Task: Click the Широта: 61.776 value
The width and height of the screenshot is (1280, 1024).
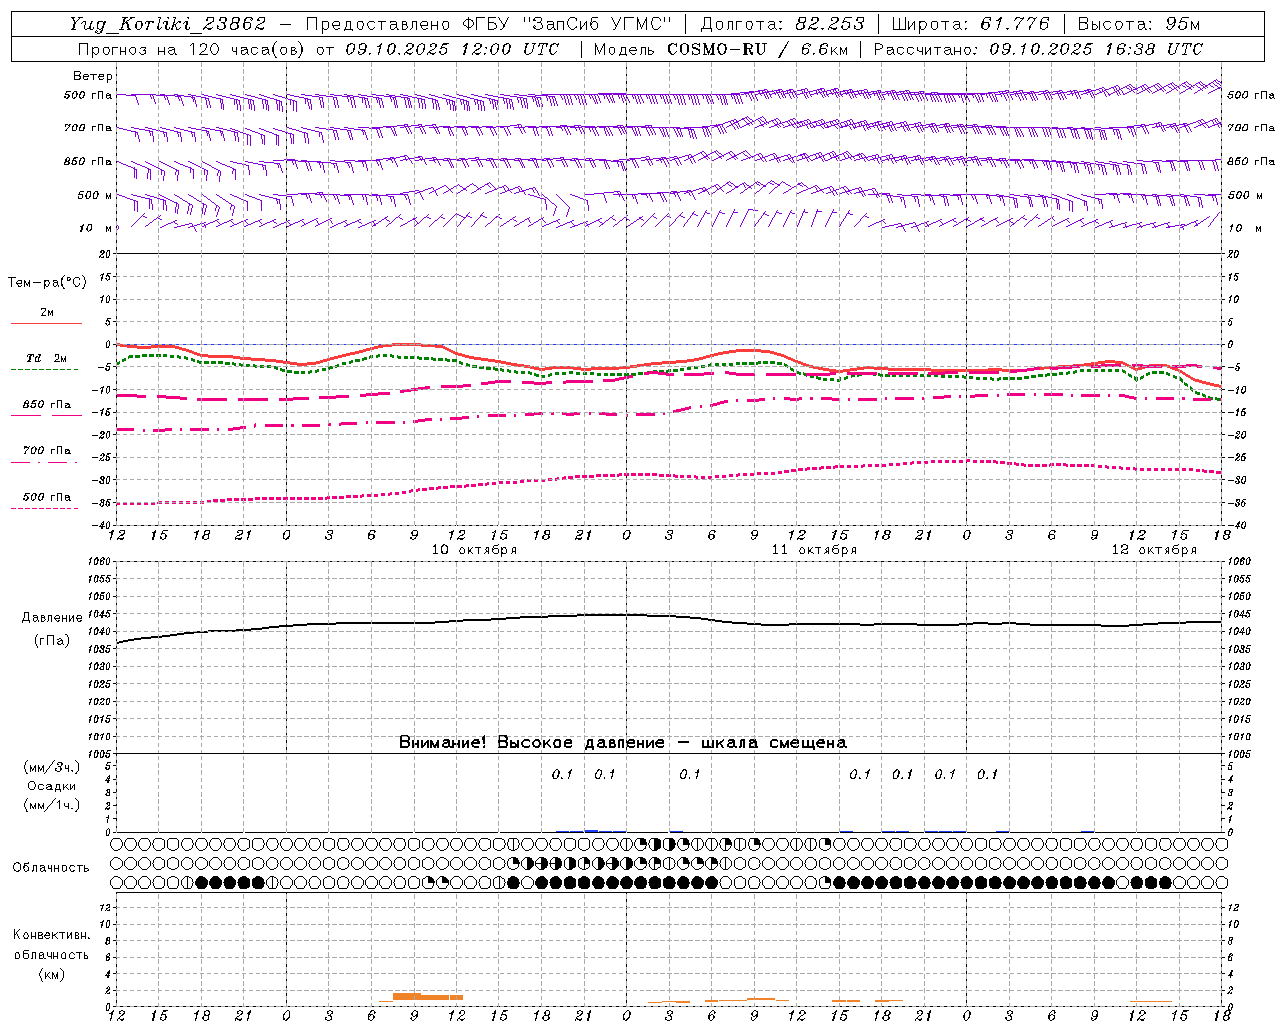Action: pos(970,24)
